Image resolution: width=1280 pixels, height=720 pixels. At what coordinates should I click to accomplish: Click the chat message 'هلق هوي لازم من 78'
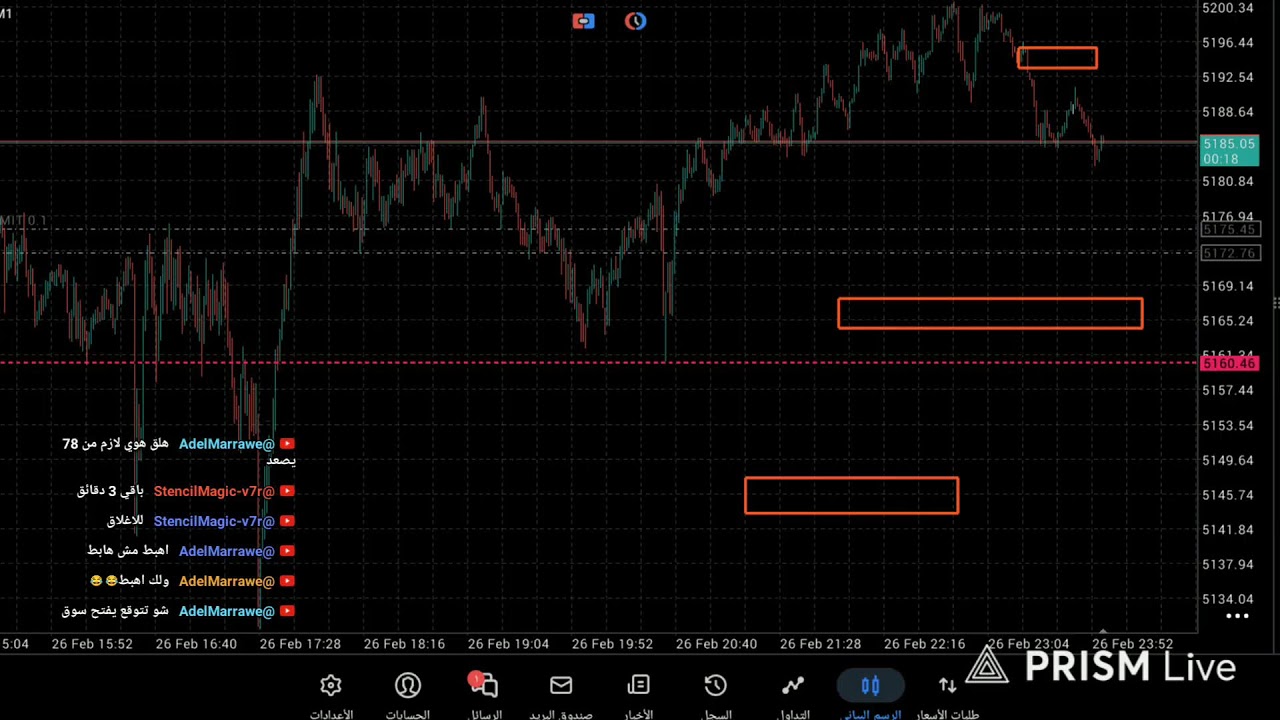(x=180, y=452)
